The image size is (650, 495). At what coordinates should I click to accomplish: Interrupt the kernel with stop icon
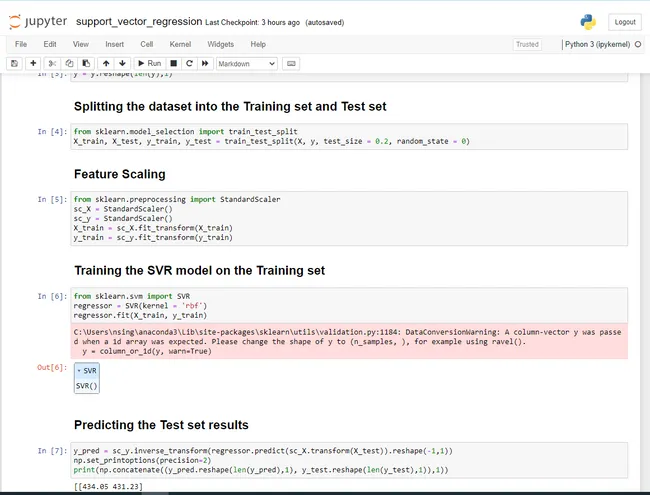click(174, 63)
